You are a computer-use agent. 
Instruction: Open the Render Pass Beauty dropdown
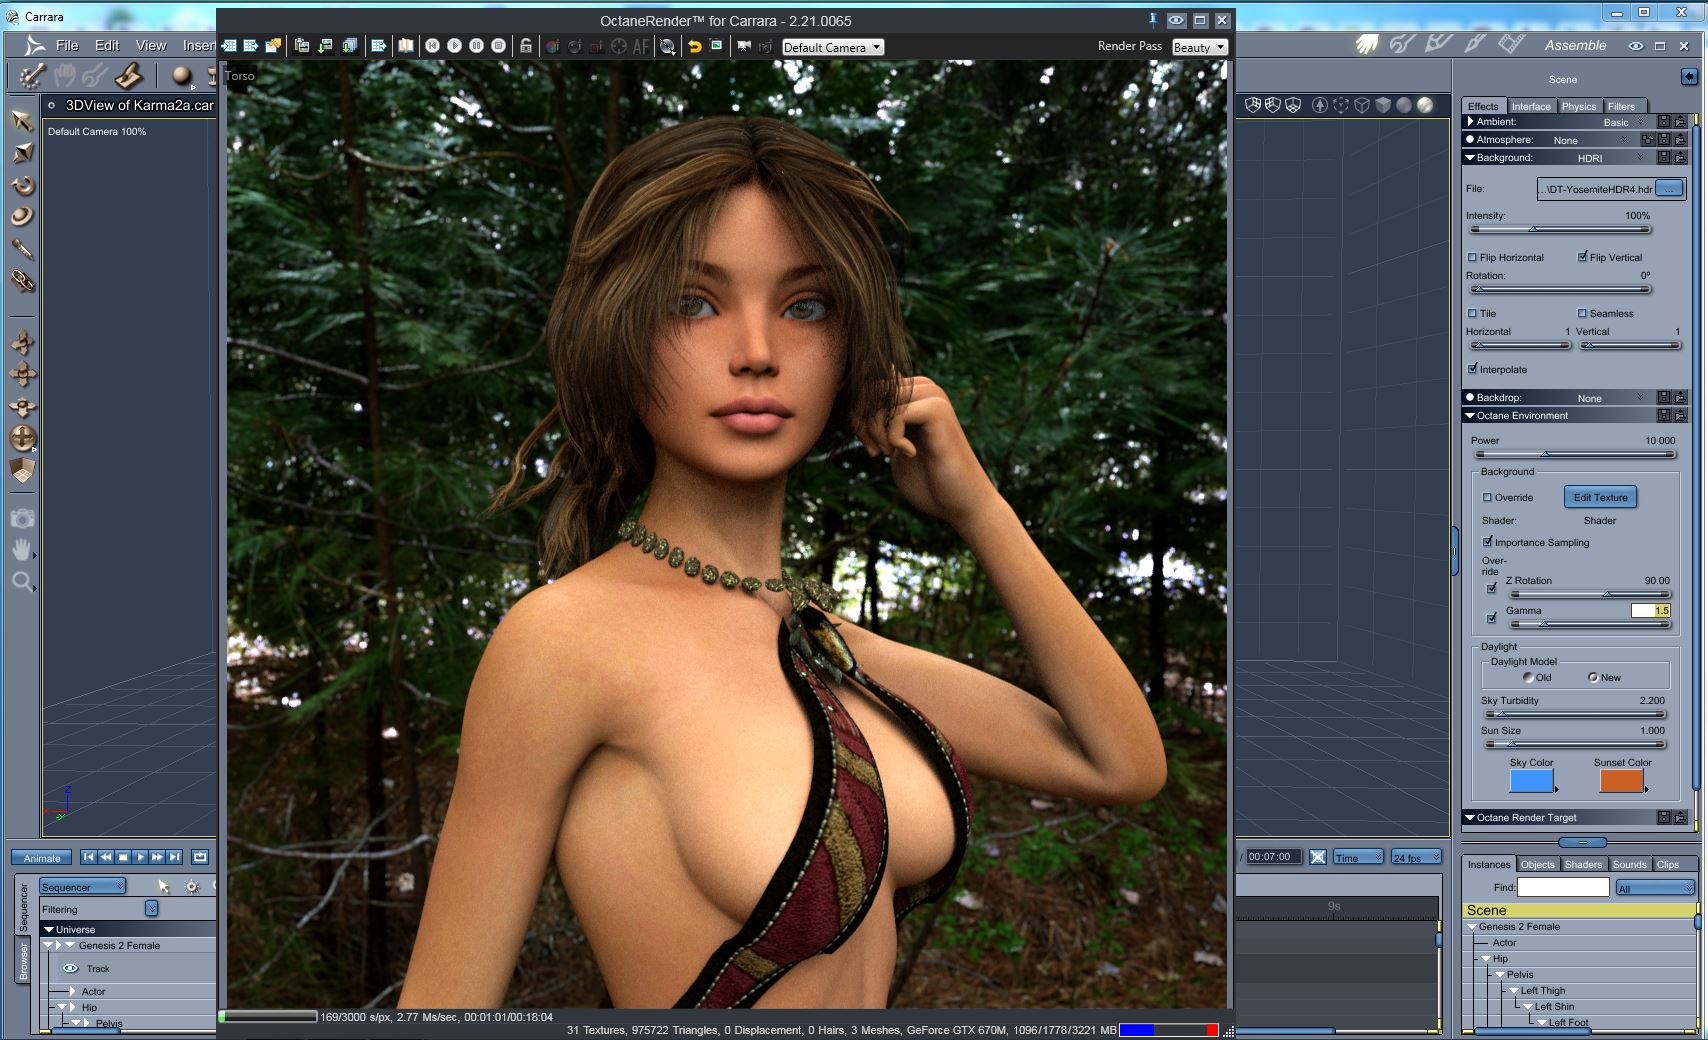pyautogui.click(x=1199, y=47)
